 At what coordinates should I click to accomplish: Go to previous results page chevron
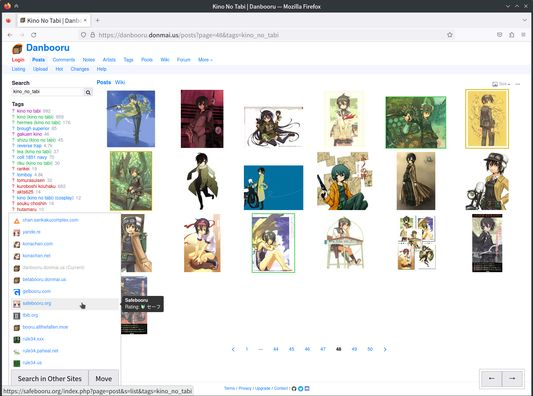coord(233,349)
